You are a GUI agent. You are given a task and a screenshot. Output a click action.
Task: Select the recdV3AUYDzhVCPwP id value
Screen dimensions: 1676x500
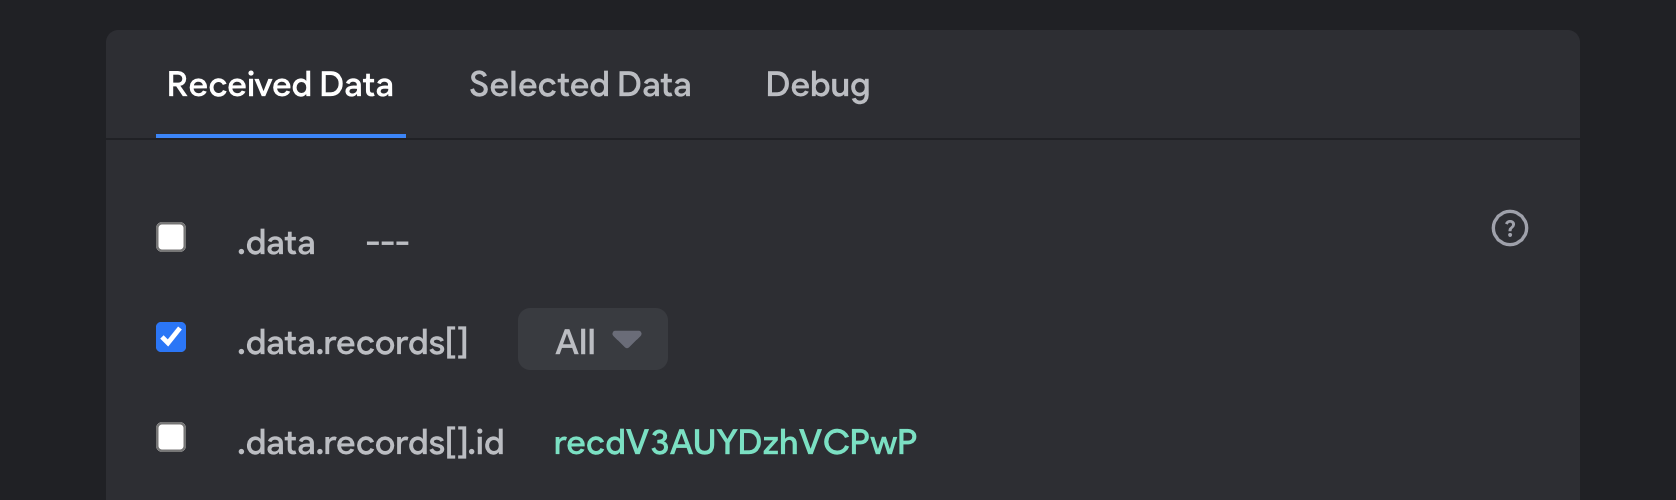point(735,442)
